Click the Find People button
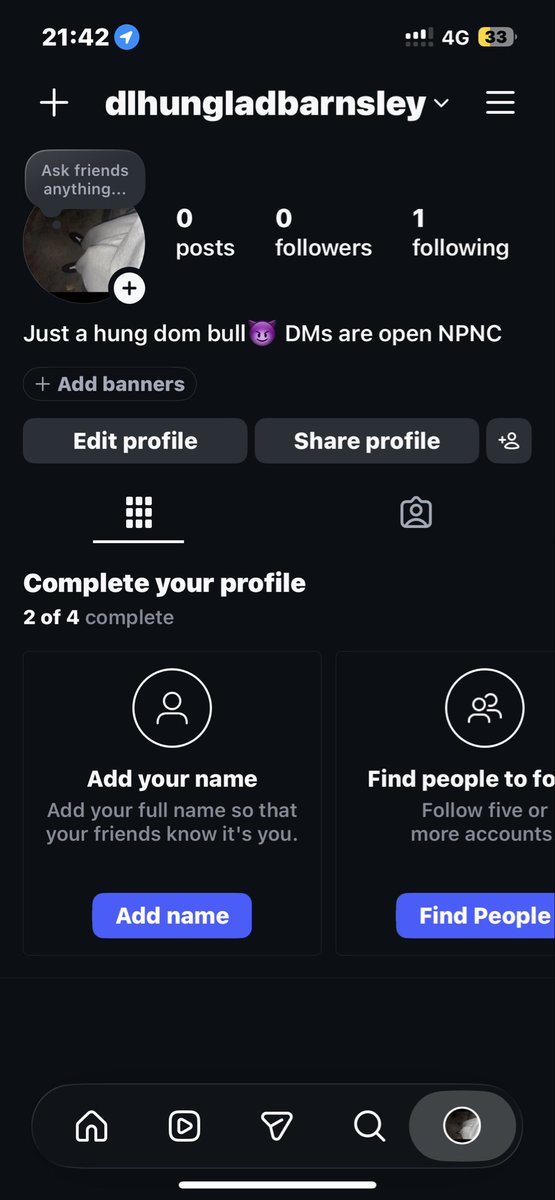This screenshot has width=555, height=1200. (476, 915)
